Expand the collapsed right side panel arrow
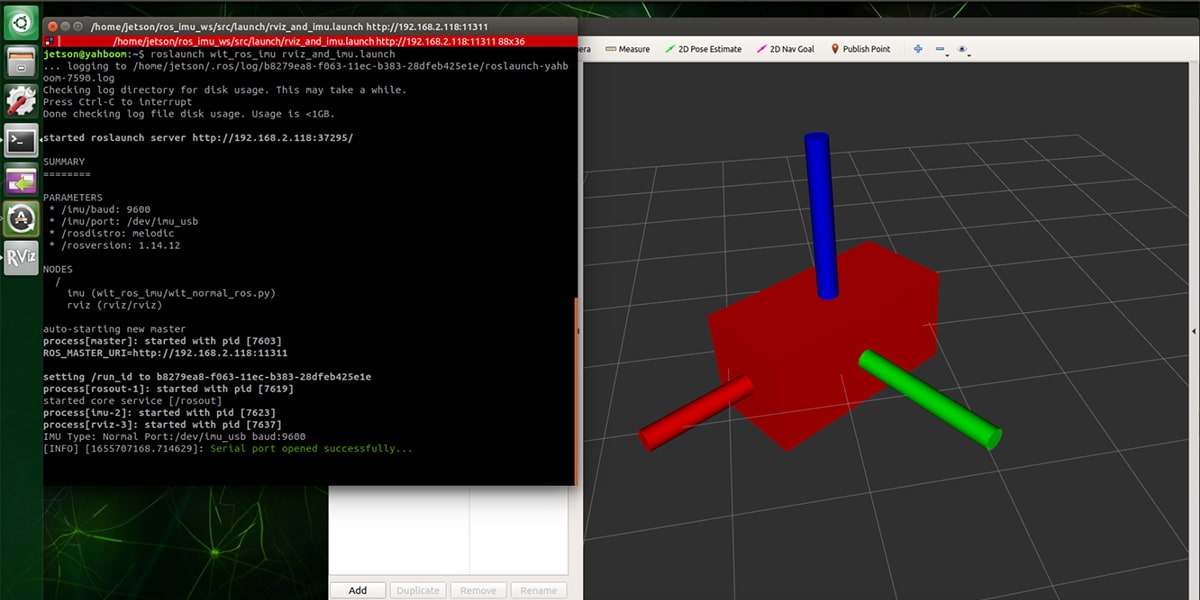 (x=1195, y=331)
